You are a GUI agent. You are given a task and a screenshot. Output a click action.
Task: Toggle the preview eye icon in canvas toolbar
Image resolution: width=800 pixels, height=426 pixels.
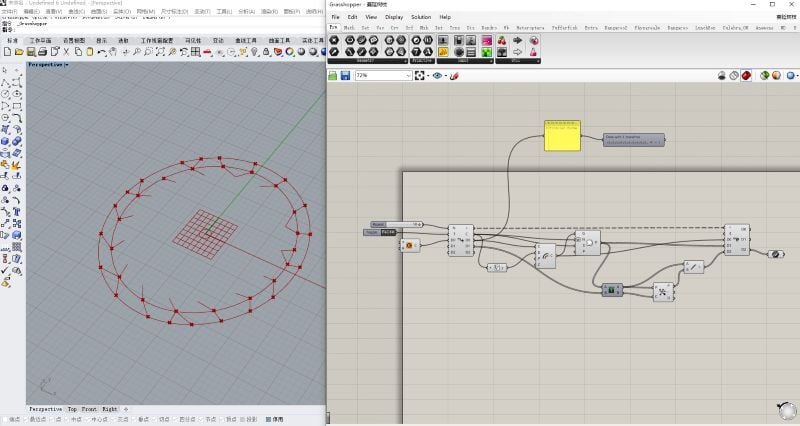pyautogui.click(x=438, y=75)
